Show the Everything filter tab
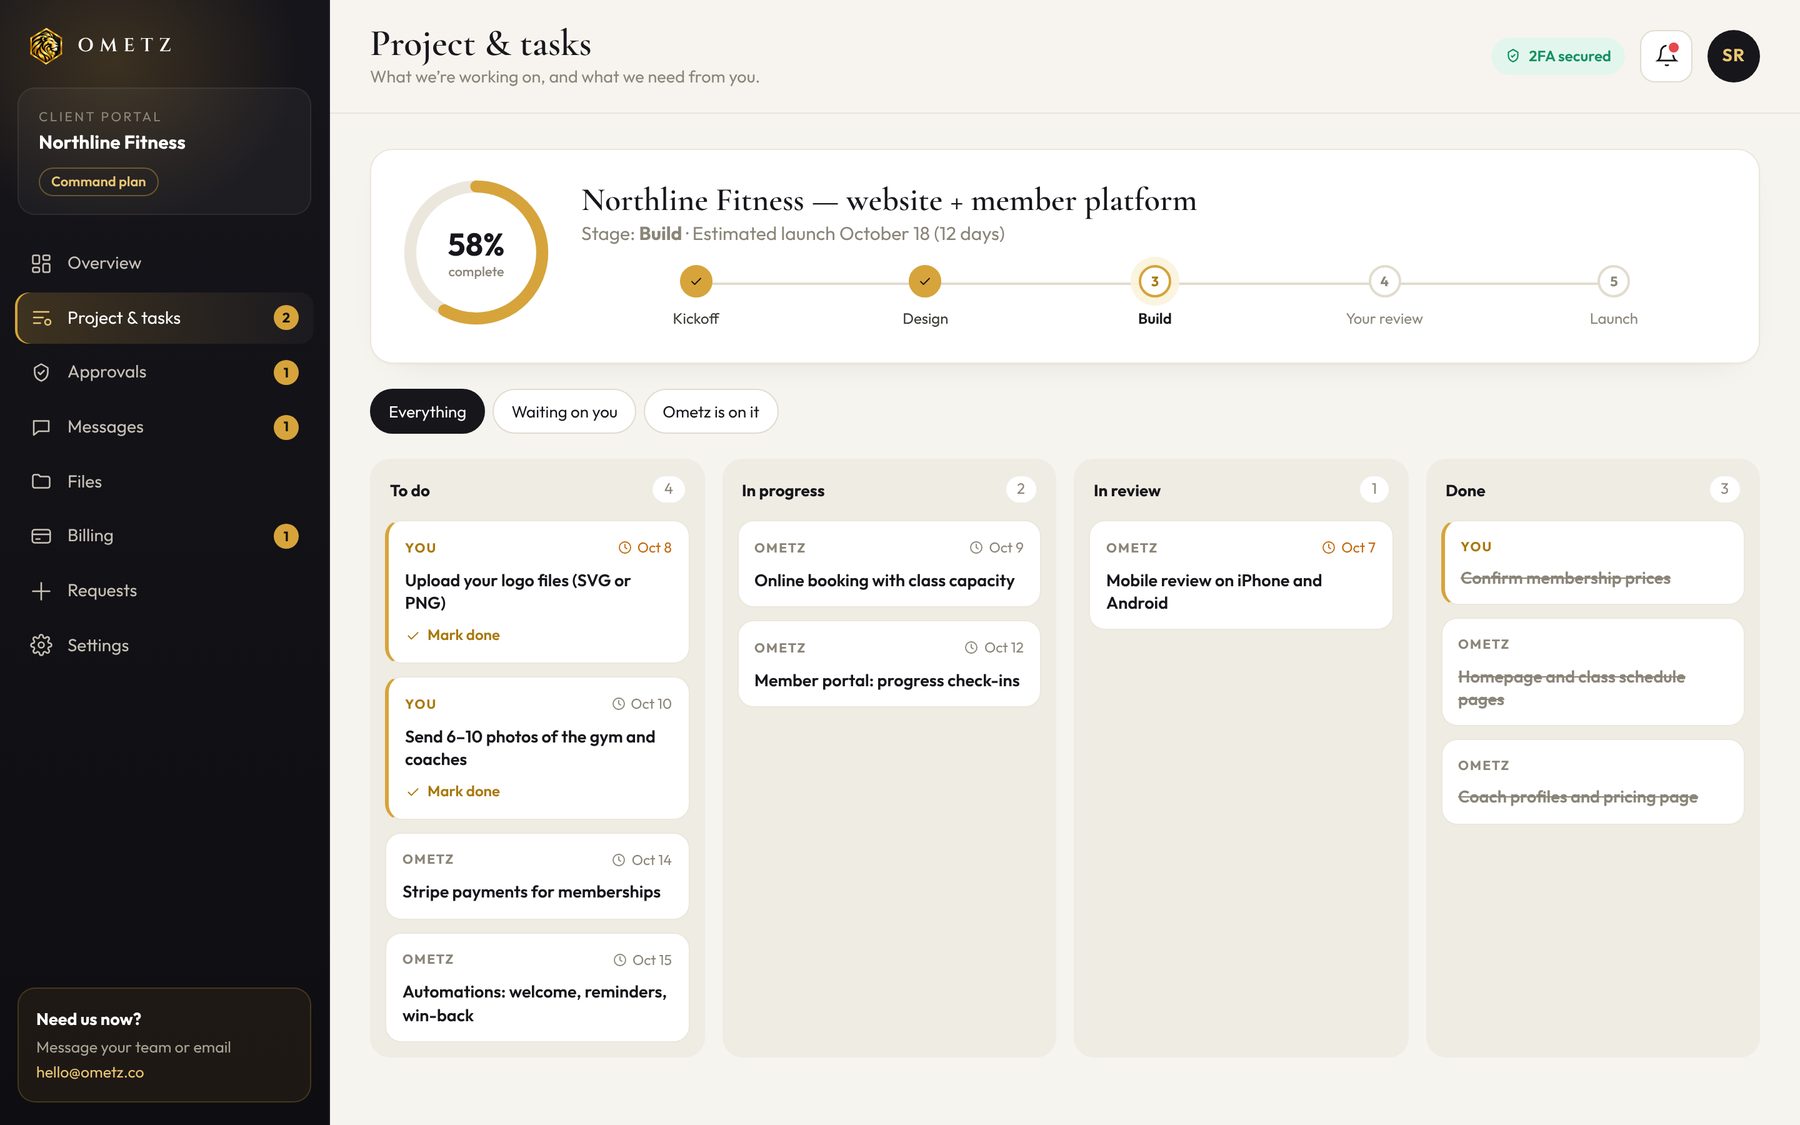This screenshot has width=1800, height=1125. pos(427,412)
